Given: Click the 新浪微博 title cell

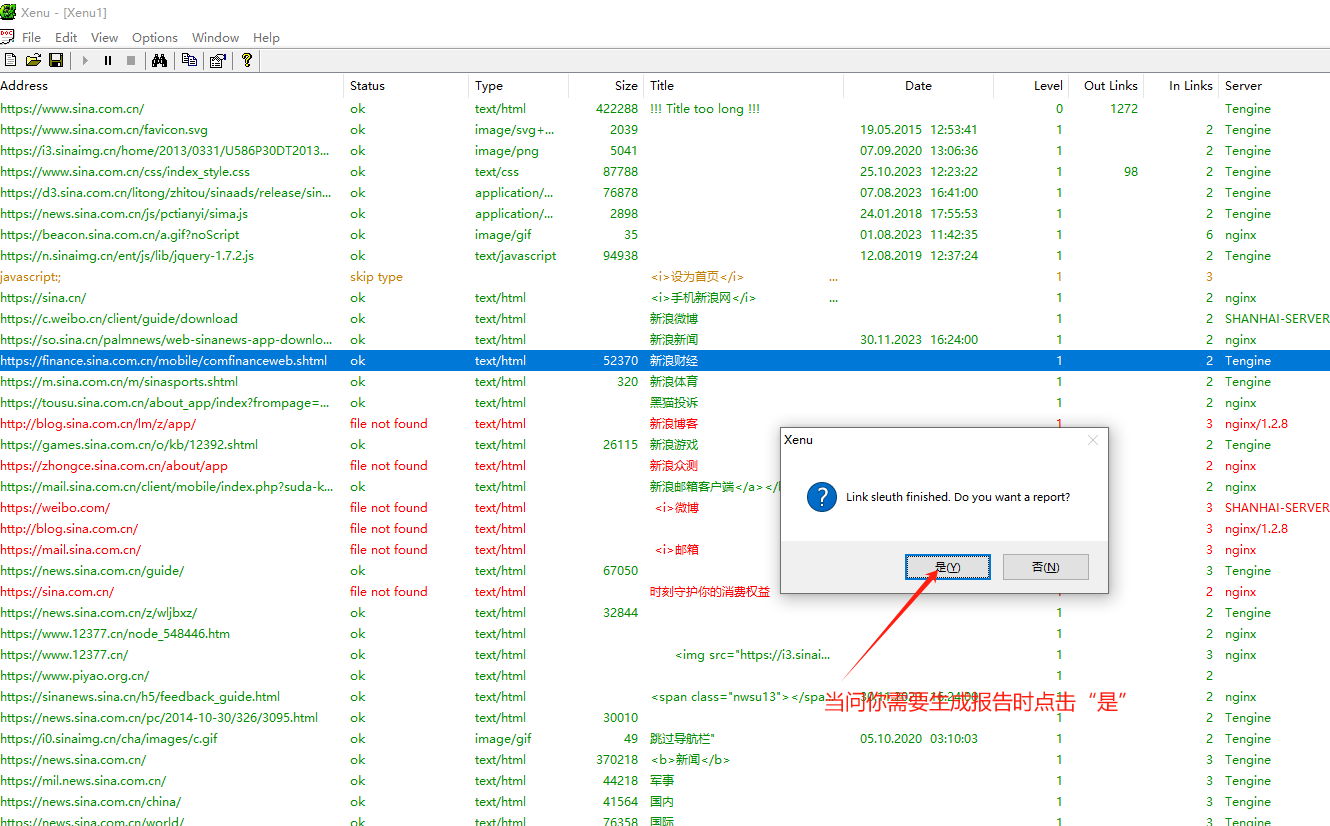Looking at the screenshot, I should pos(674,319).
